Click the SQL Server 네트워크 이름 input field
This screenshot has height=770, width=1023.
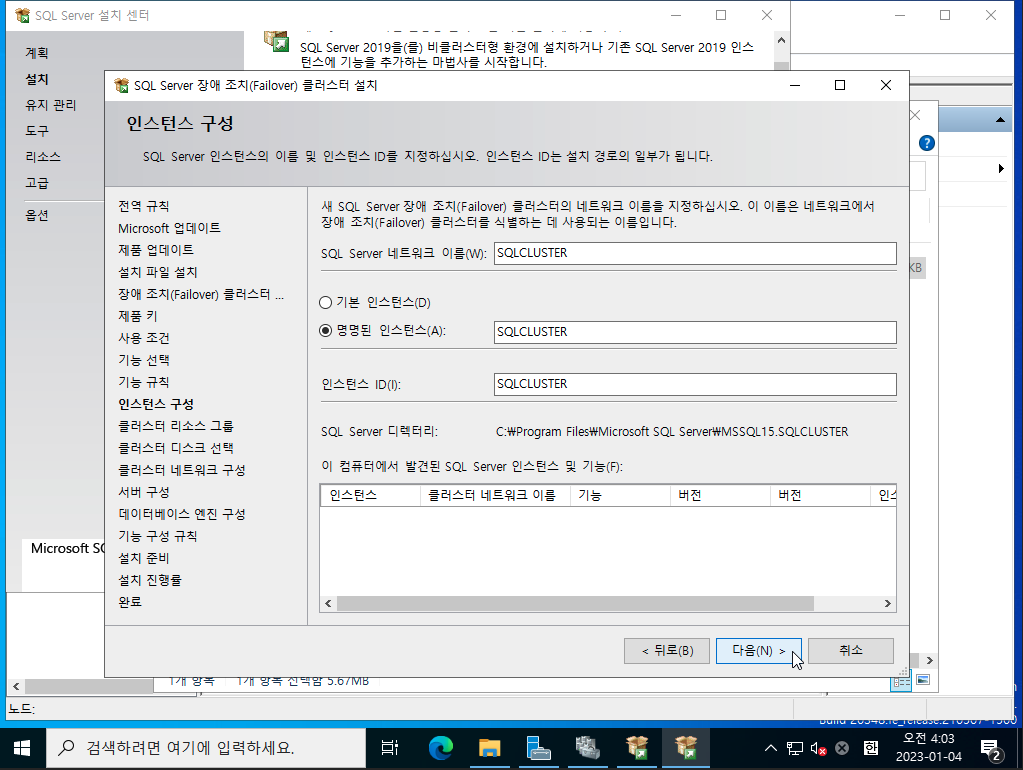coord(695,253)
